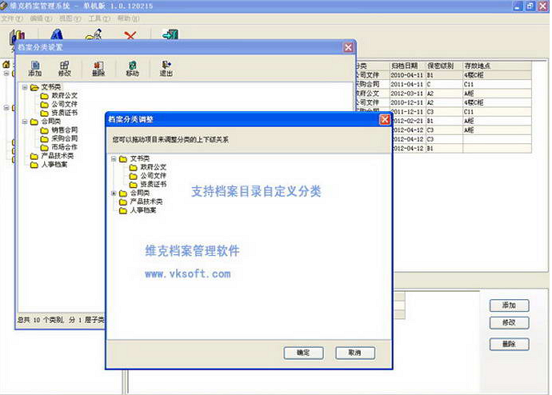This screenshot has height=395, width=552.
Task: Select 资质证书 in 档案分类设置 tree
Action: [x=64, y=113]
